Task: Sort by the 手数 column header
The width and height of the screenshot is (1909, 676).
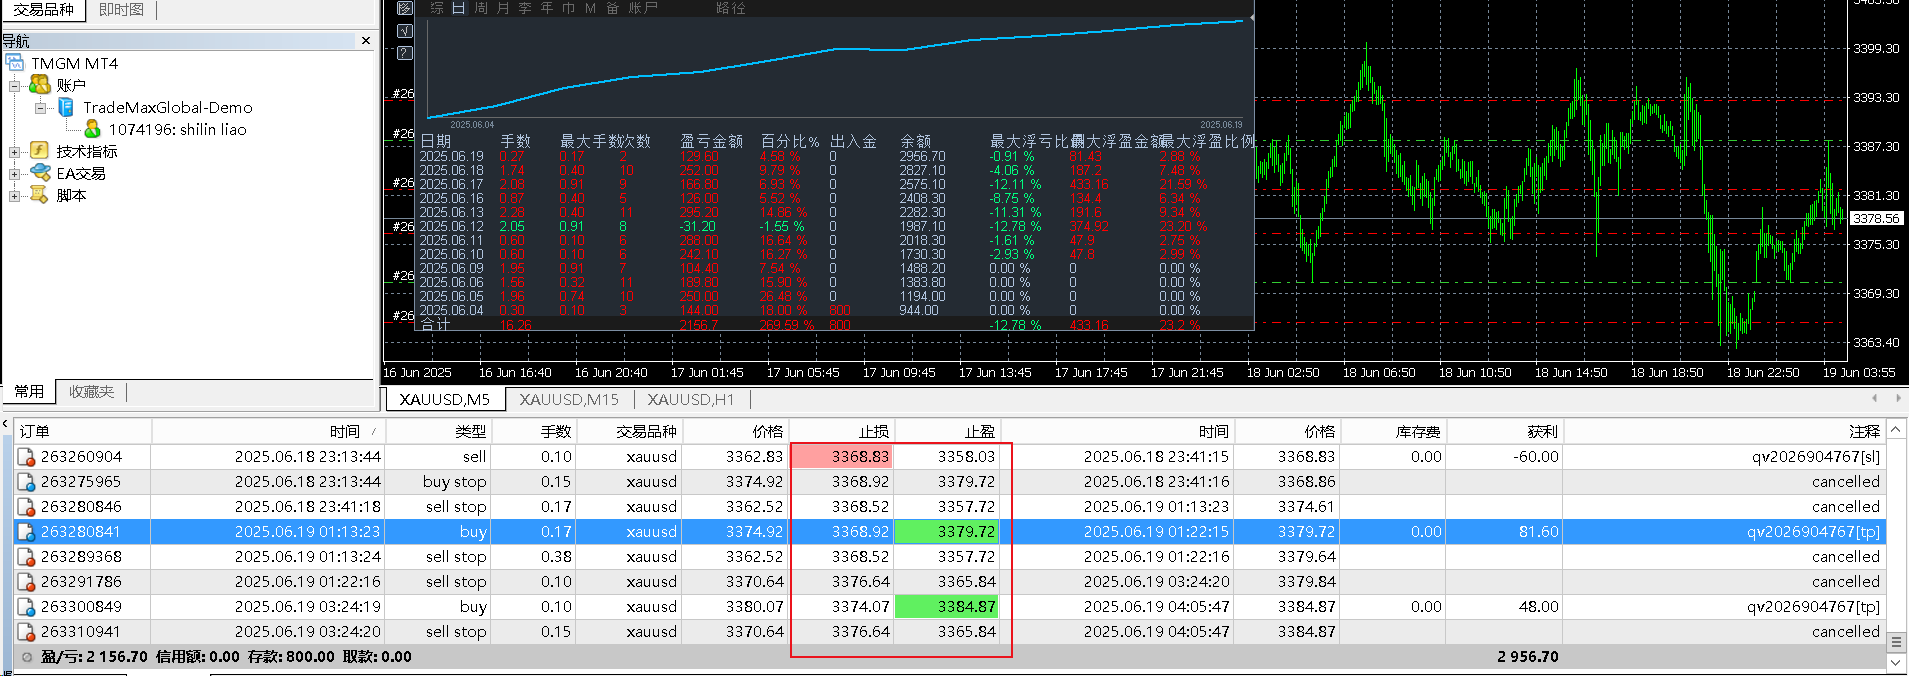Action: pyautogui.click(x=535, y=431)
